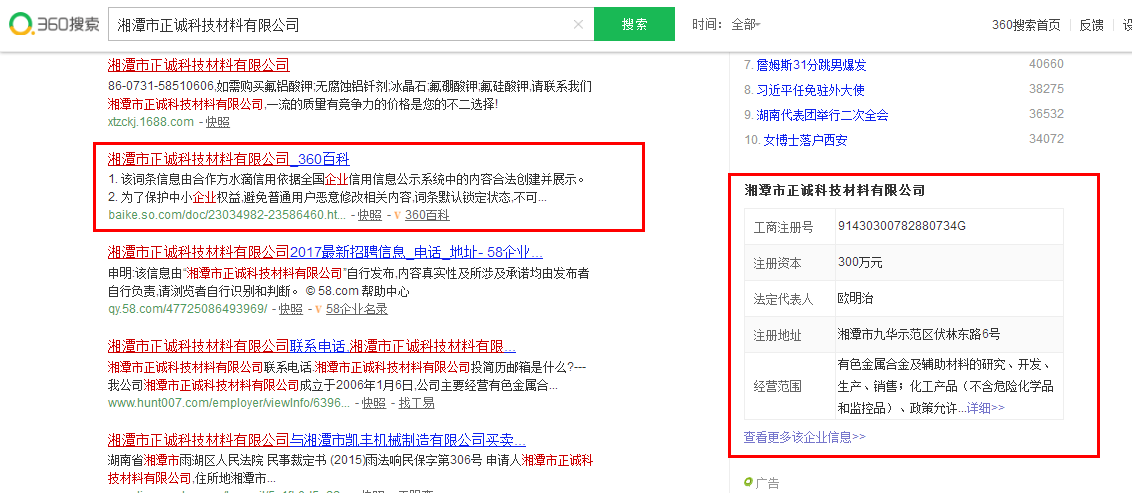Expand 经营范围 with 详细>> link
The width and height of the screenshot is (1132, 493).
point(986,408)
